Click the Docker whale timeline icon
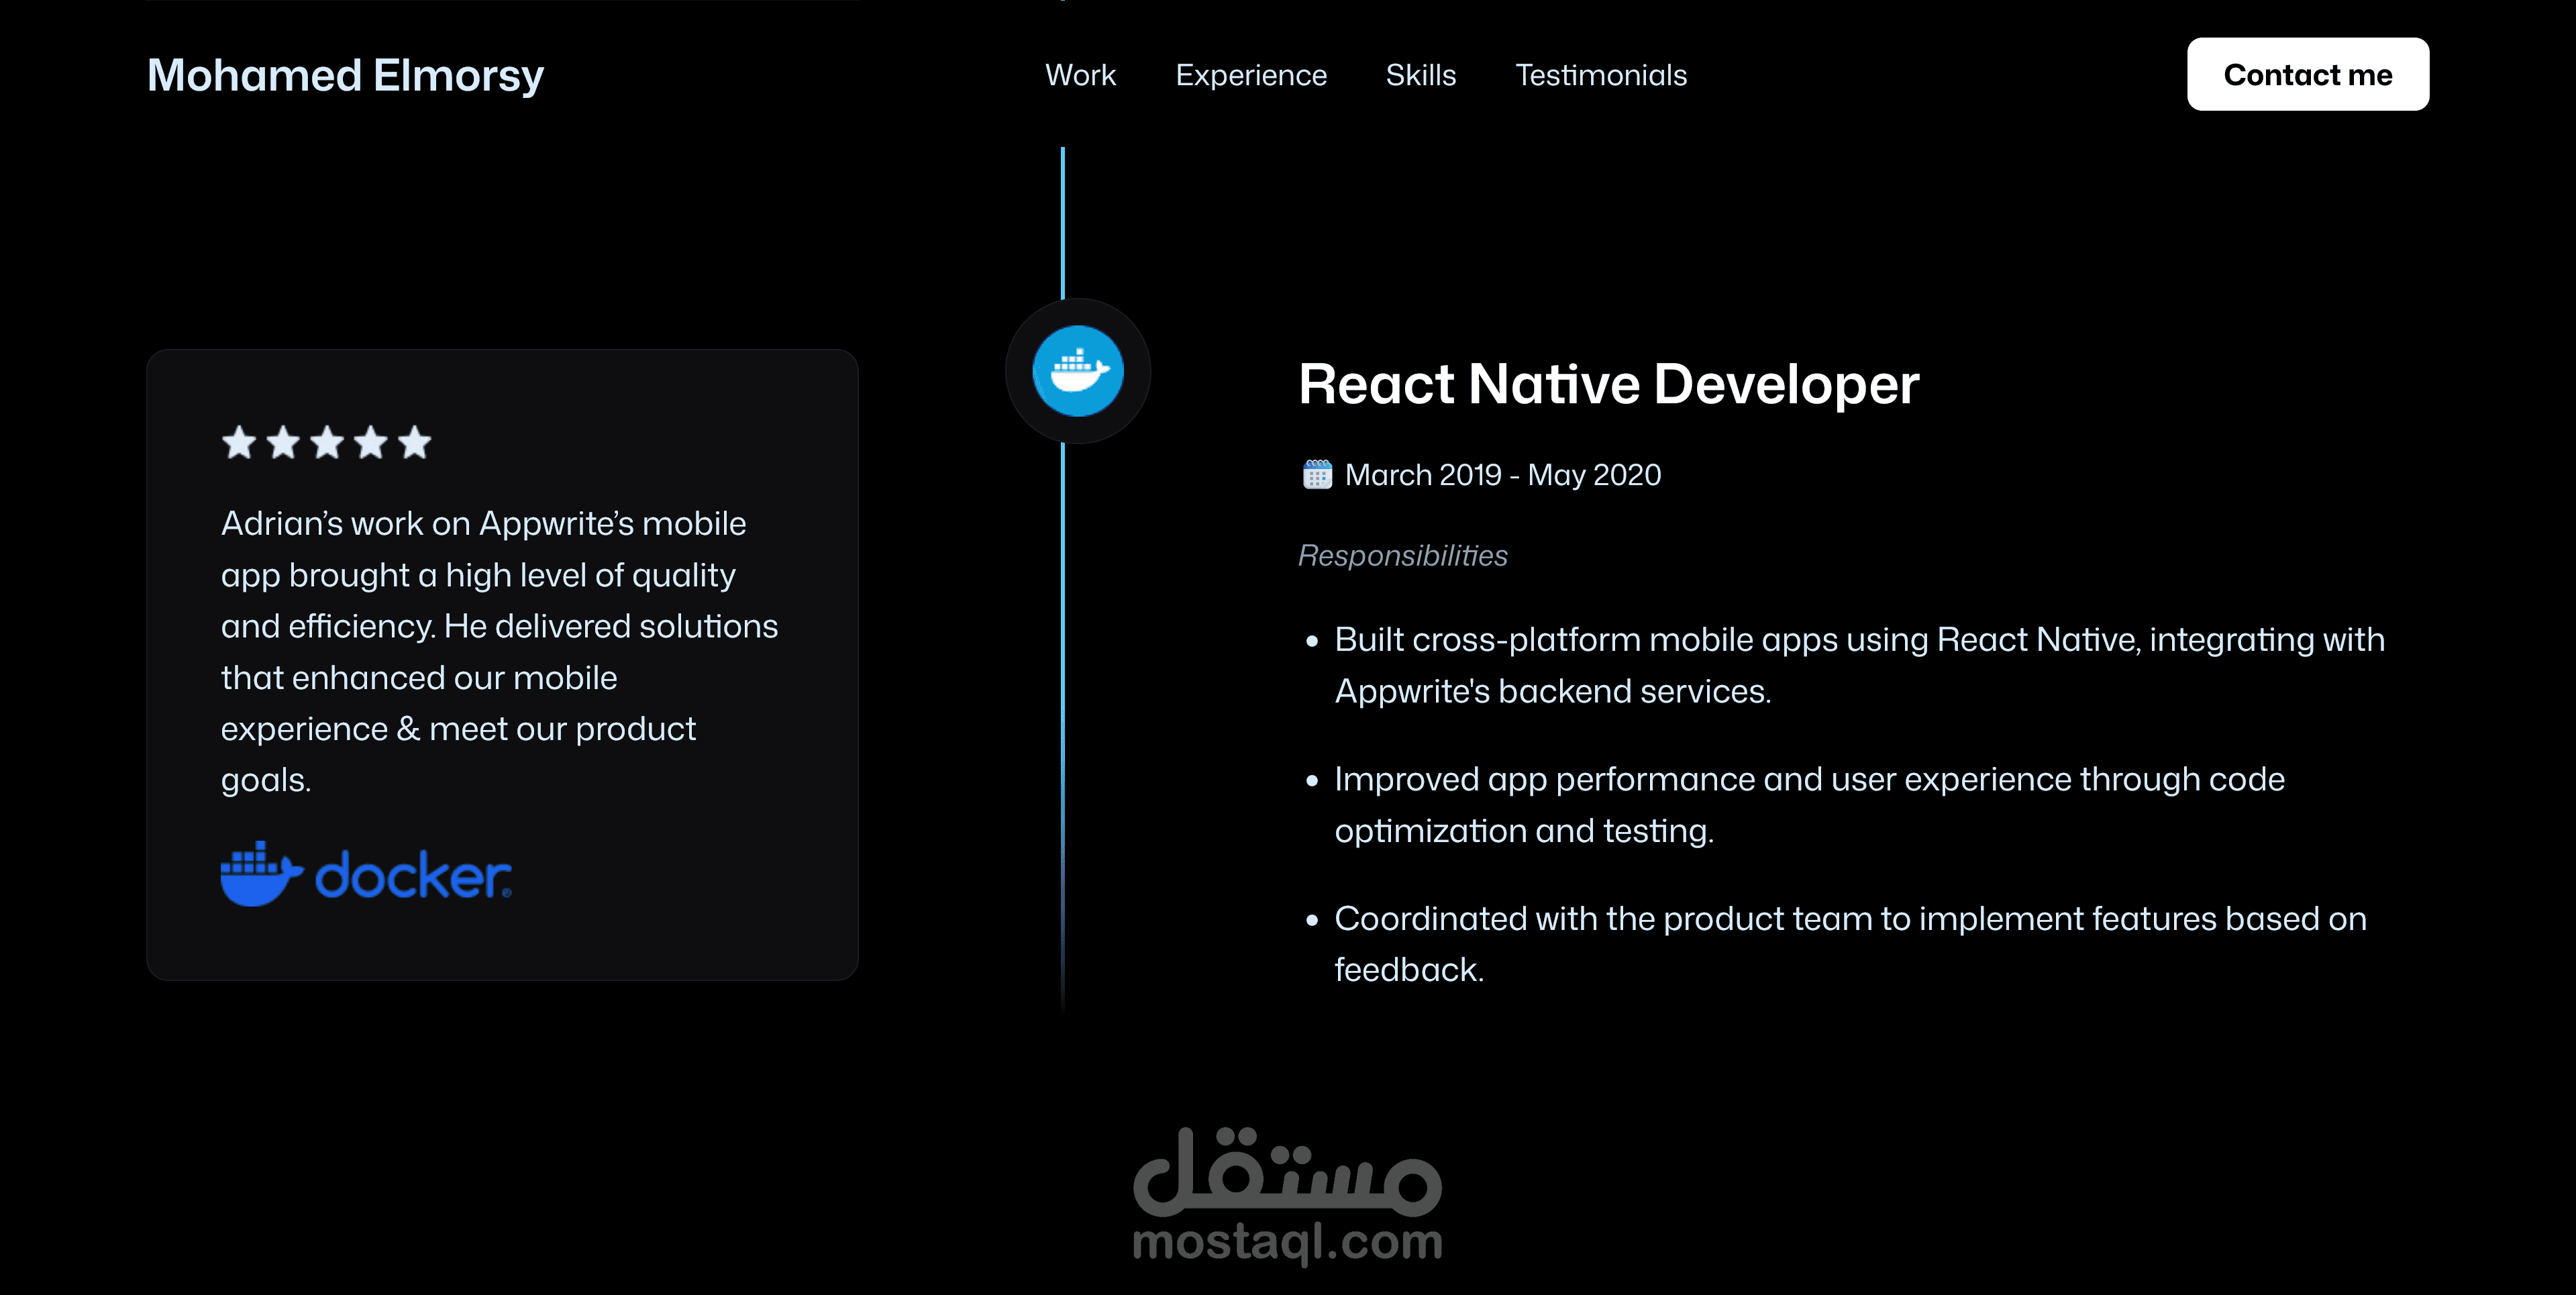2576x1295 pixels. [1077, 371]
